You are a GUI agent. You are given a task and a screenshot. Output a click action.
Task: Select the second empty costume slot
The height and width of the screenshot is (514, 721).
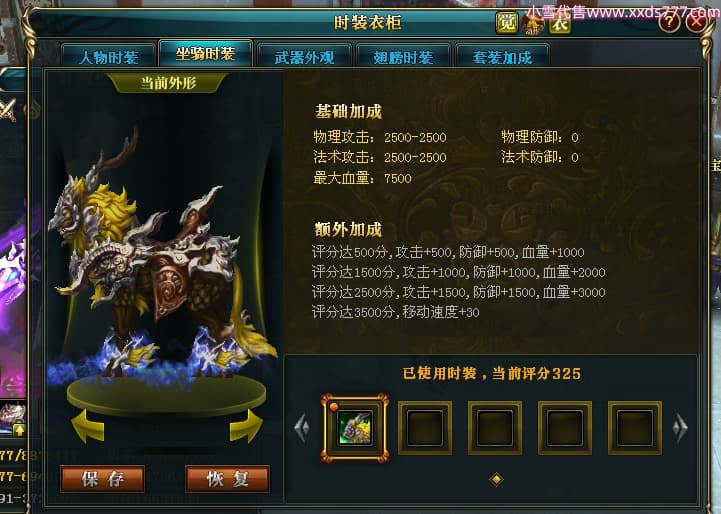(x=495, y=428)
